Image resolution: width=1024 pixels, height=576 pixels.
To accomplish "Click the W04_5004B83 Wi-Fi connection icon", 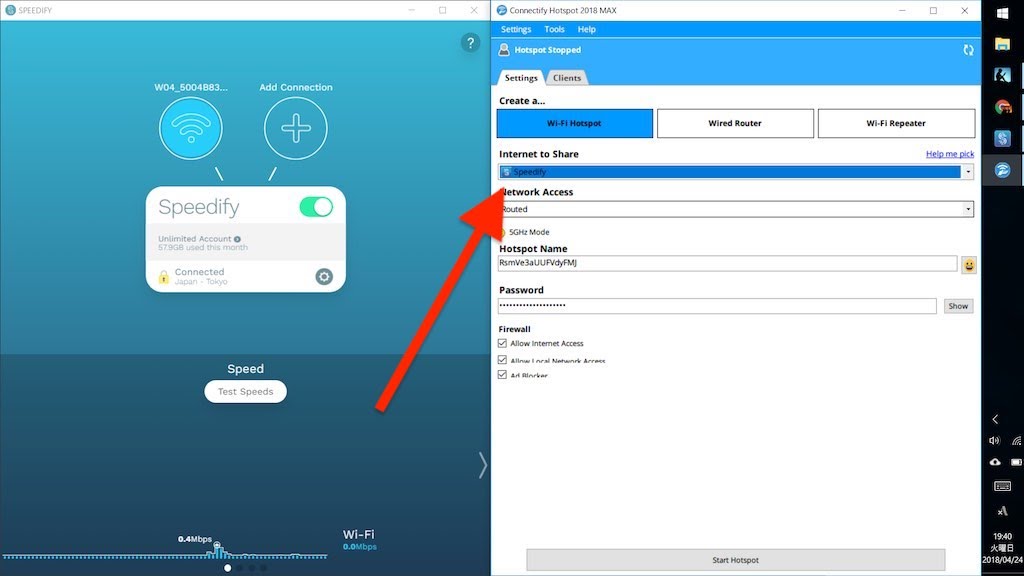I will [x=191, y=128].
